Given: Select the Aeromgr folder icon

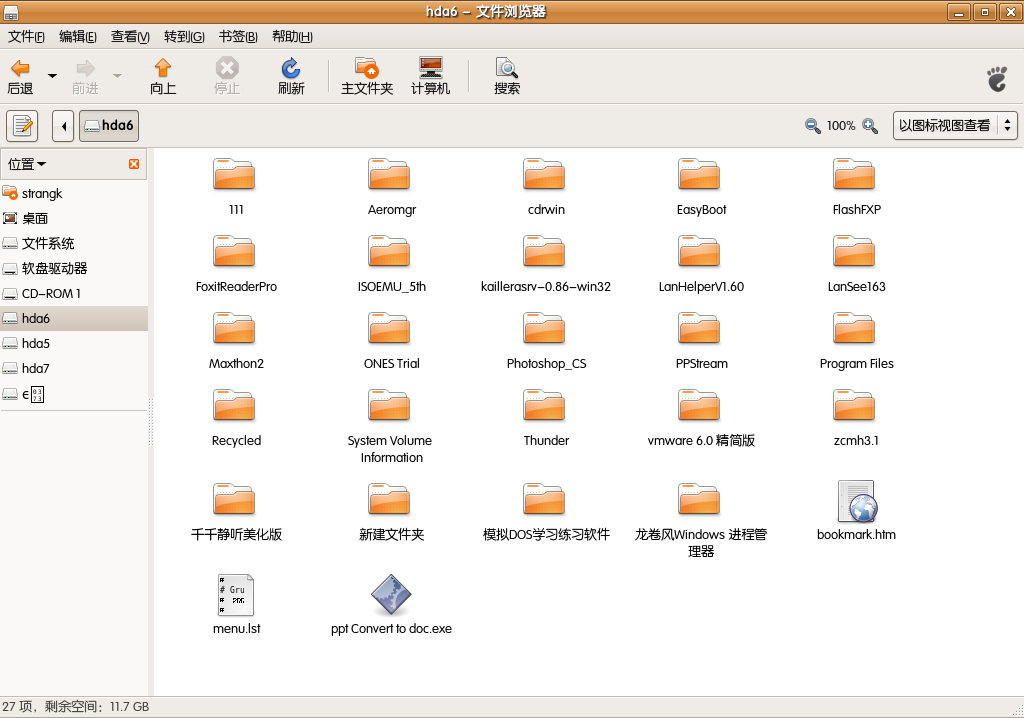Looking at the screenshot, I should coord(389,174).
